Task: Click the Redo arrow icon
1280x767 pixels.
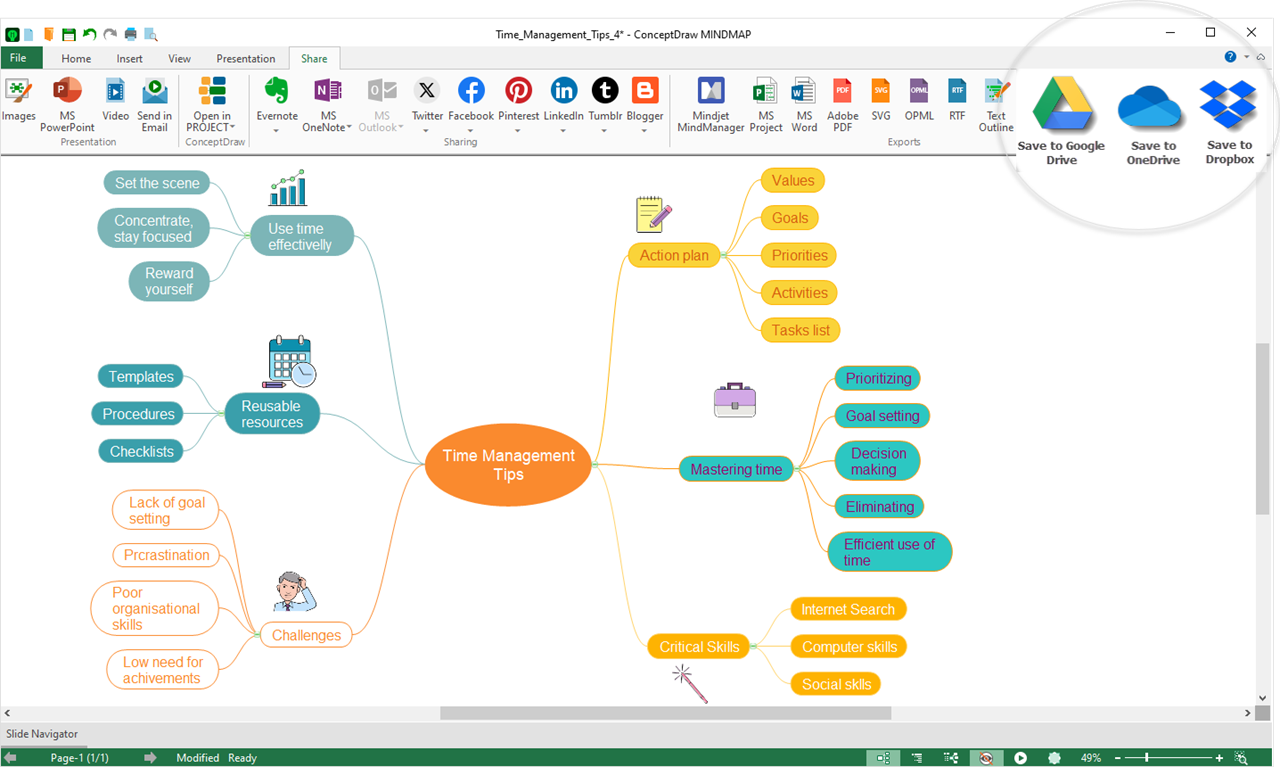Action: [x=110, y=34]
